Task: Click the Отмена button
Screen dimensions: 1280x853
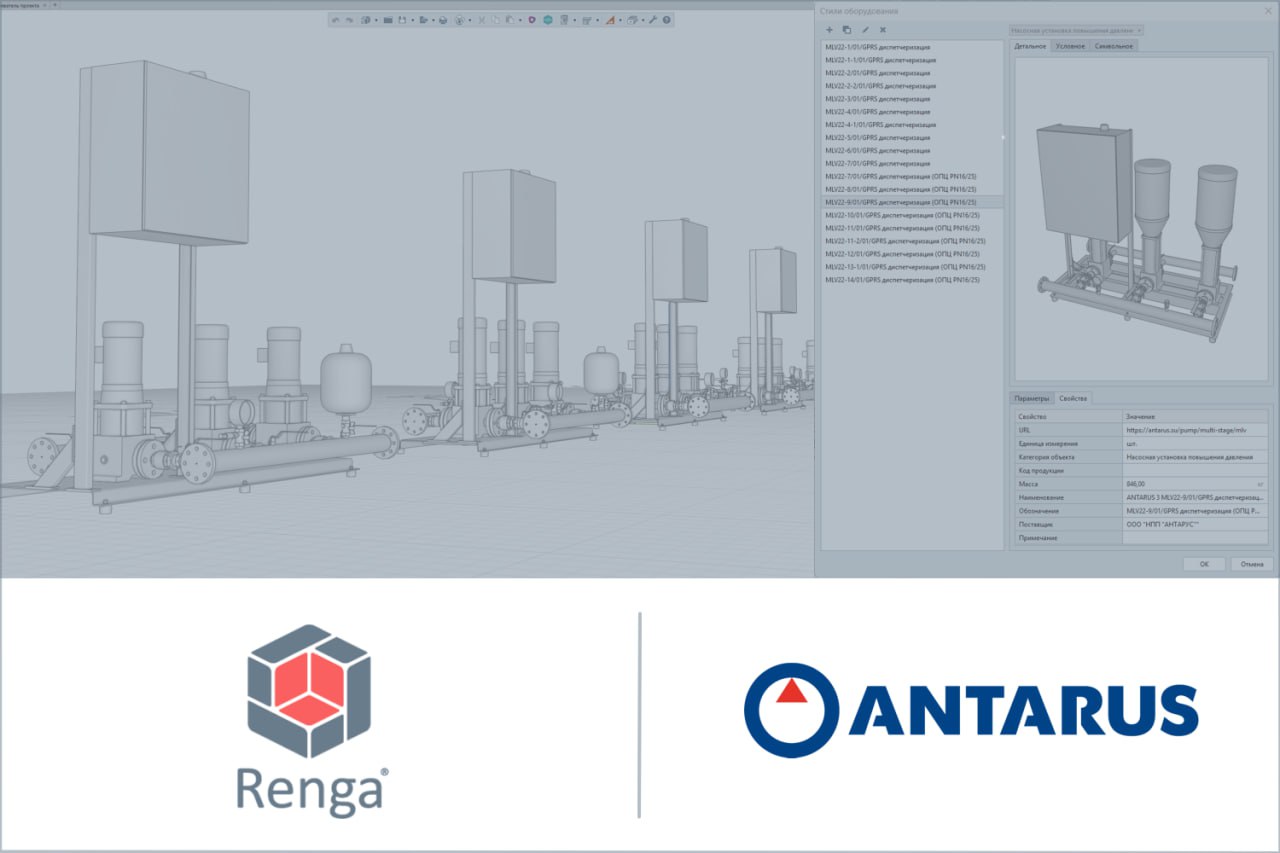Action: point(1252,564)
